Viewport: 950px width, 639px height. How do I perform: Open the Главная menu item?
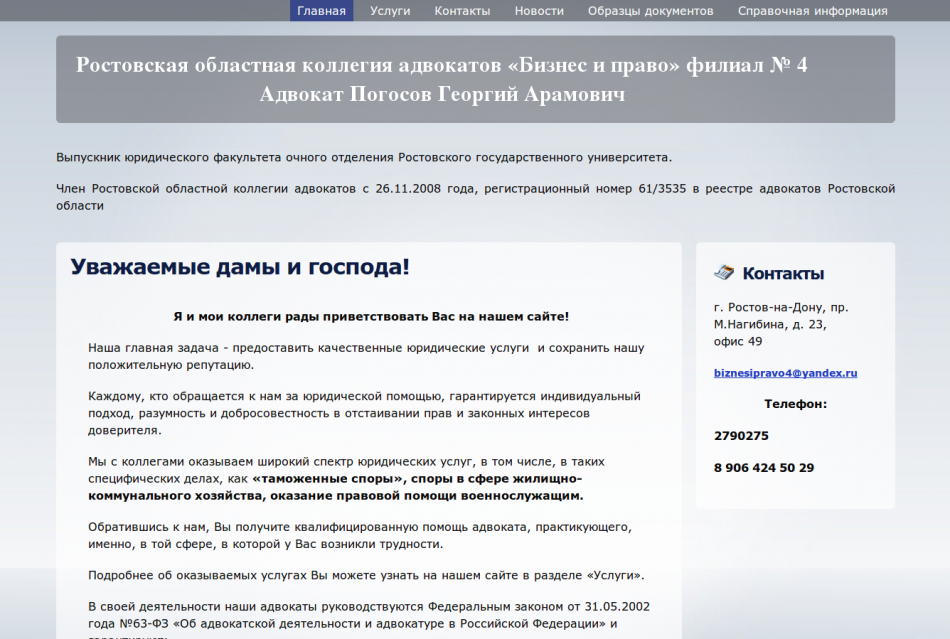(321, 11)
